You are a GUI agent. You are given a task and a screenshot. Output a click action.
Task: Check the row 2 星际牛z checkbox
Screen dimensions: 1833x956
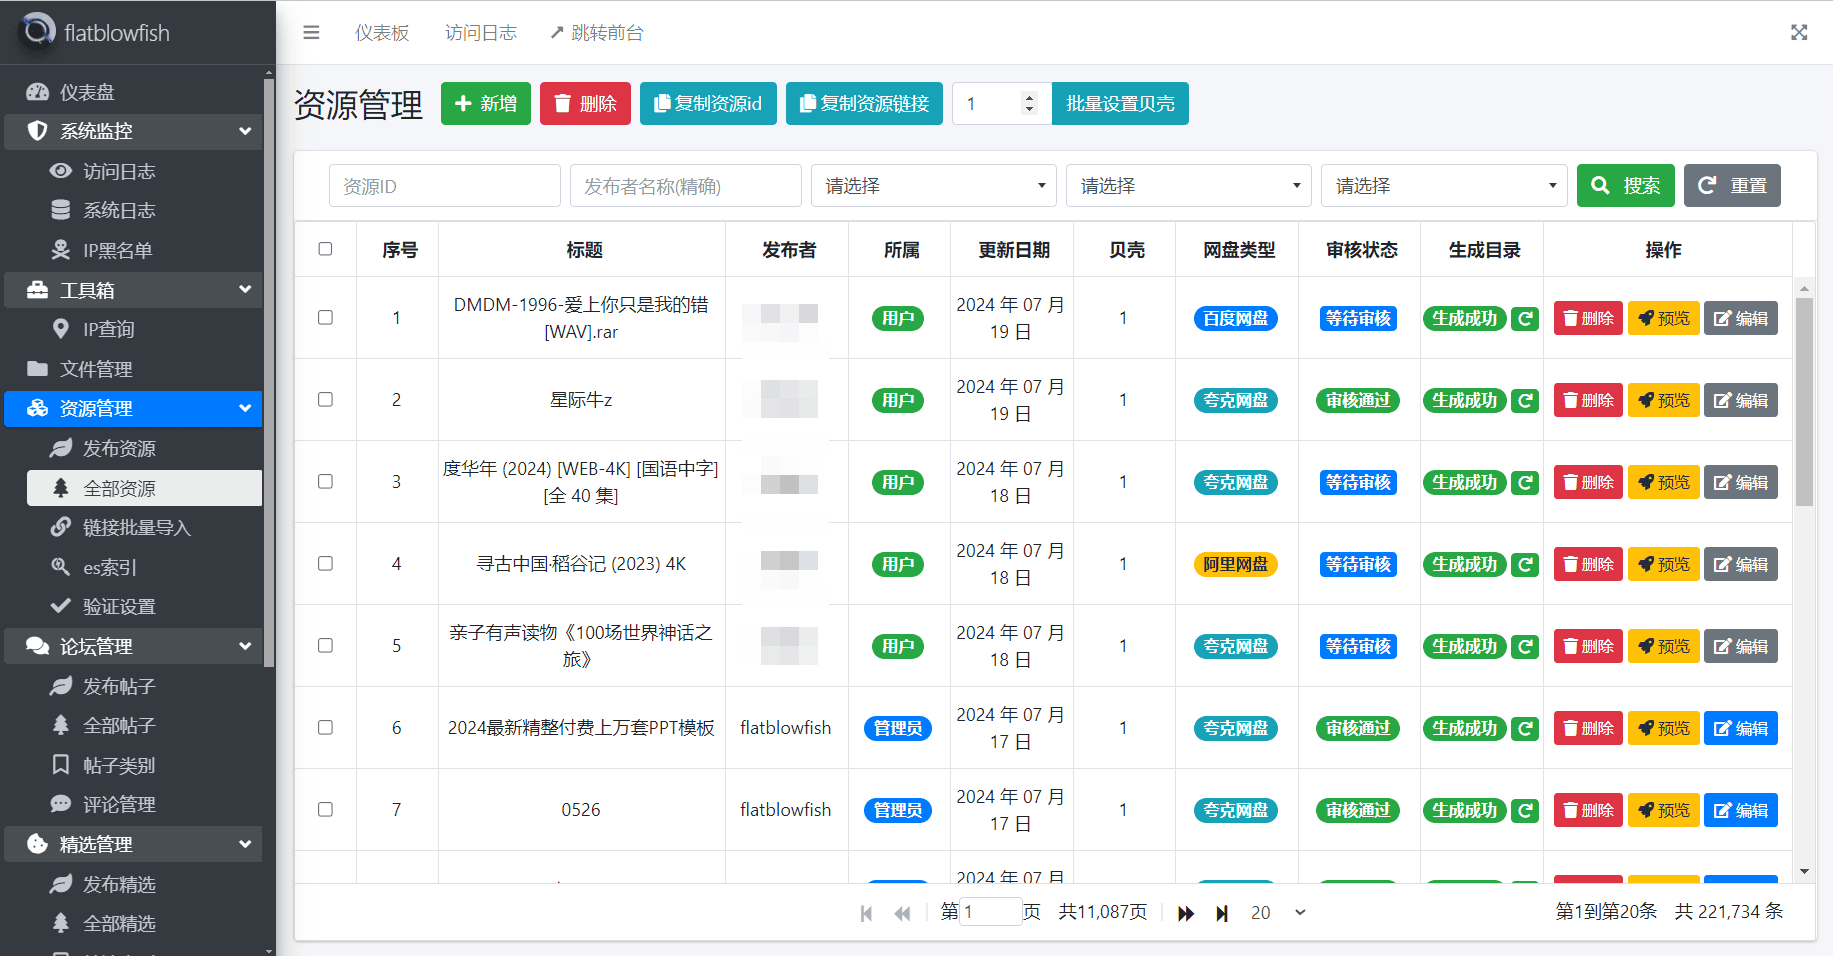coord(325,399)
